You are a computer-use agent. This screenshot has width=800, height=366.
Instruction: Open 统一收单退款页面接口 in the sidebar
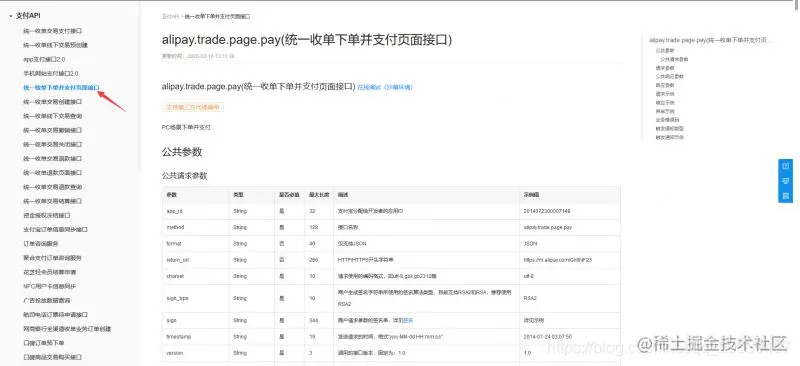[x=53, y=173]
